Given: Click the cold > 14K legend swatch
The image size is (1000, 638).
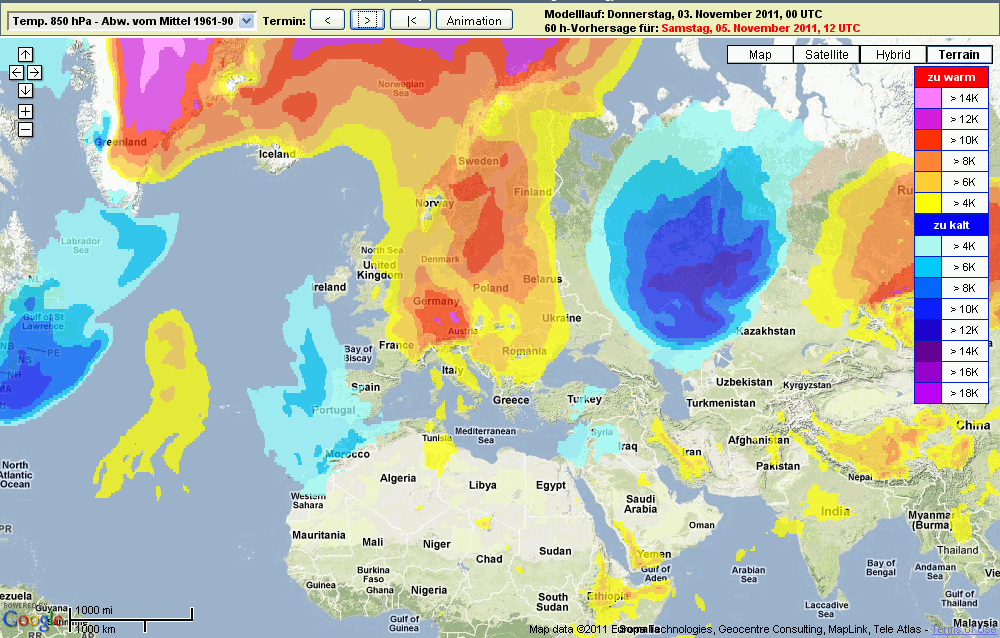Looking at the screenshot, I should click(x=928, y=352).
